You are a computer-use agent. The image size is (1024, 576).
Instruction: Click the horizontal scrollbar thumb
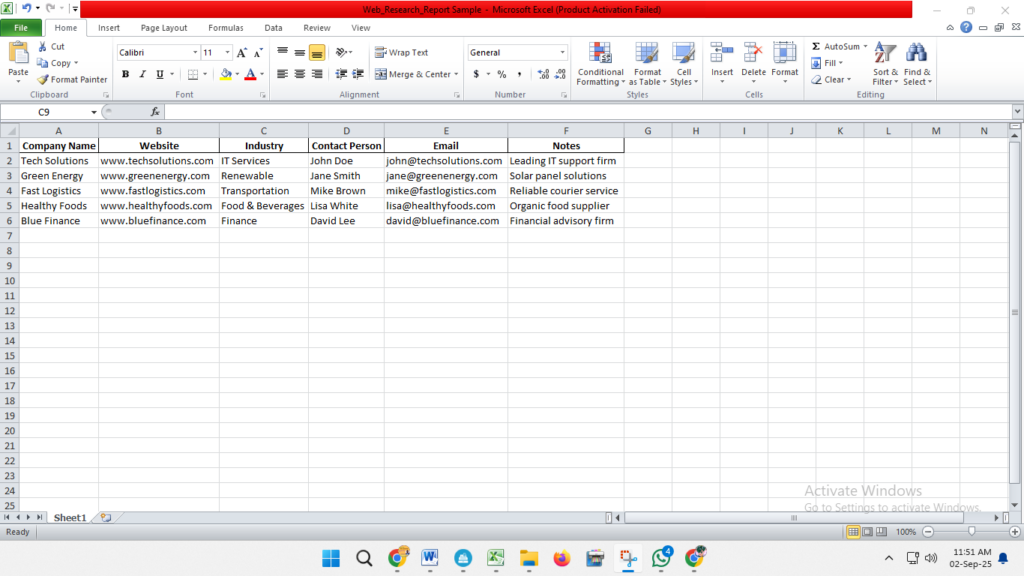(793, 517)
